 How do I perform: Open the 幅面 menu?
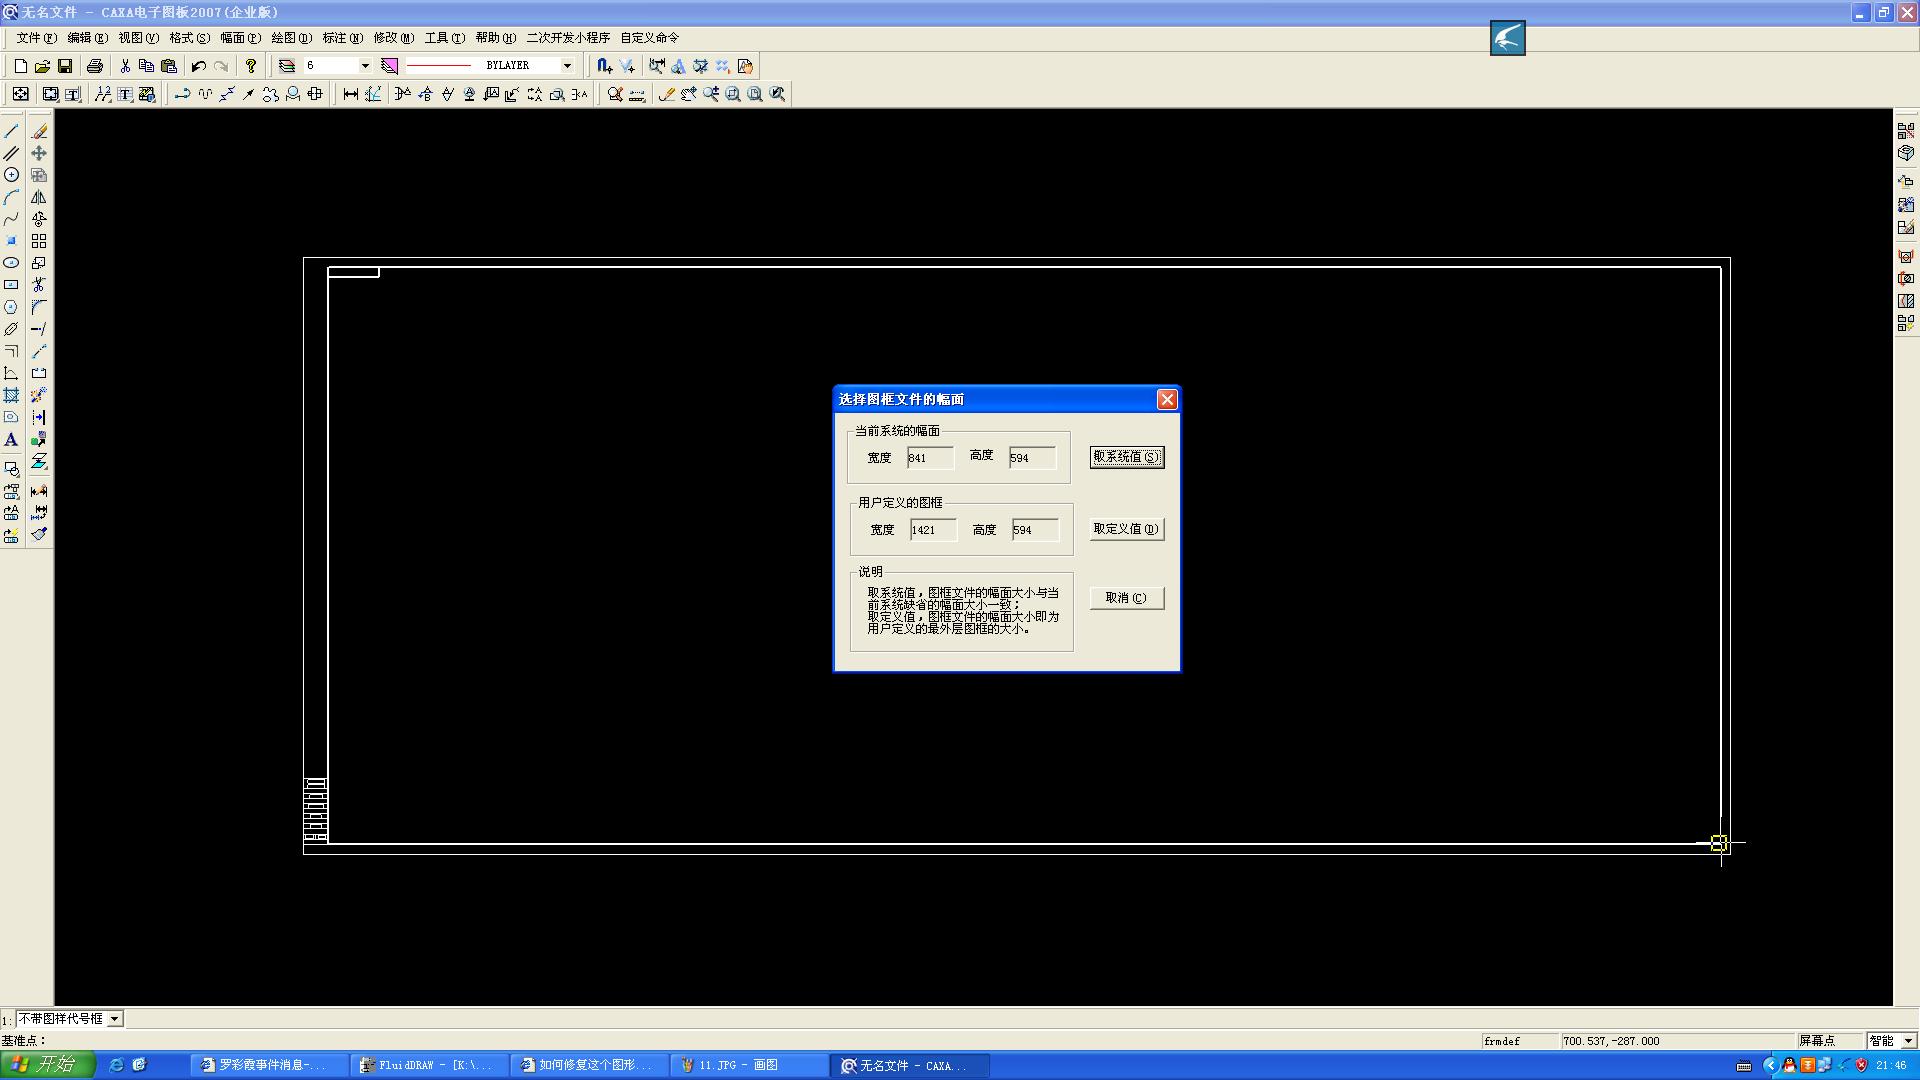click(x=240, y=38)
